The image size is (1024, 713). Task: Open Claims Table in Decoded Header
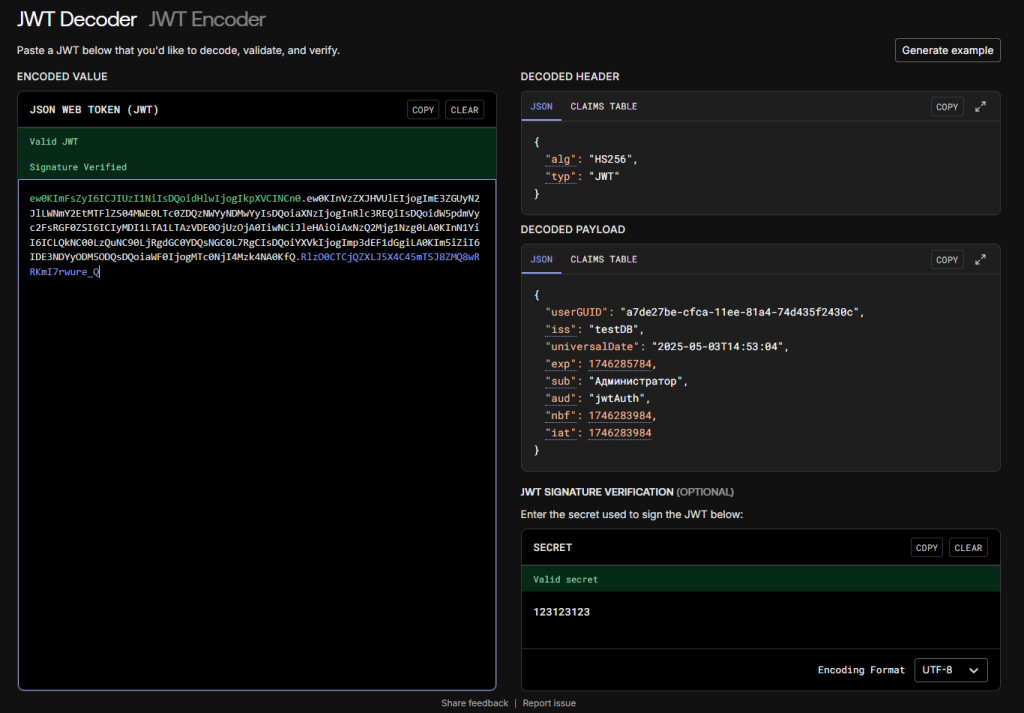(603, 106)
